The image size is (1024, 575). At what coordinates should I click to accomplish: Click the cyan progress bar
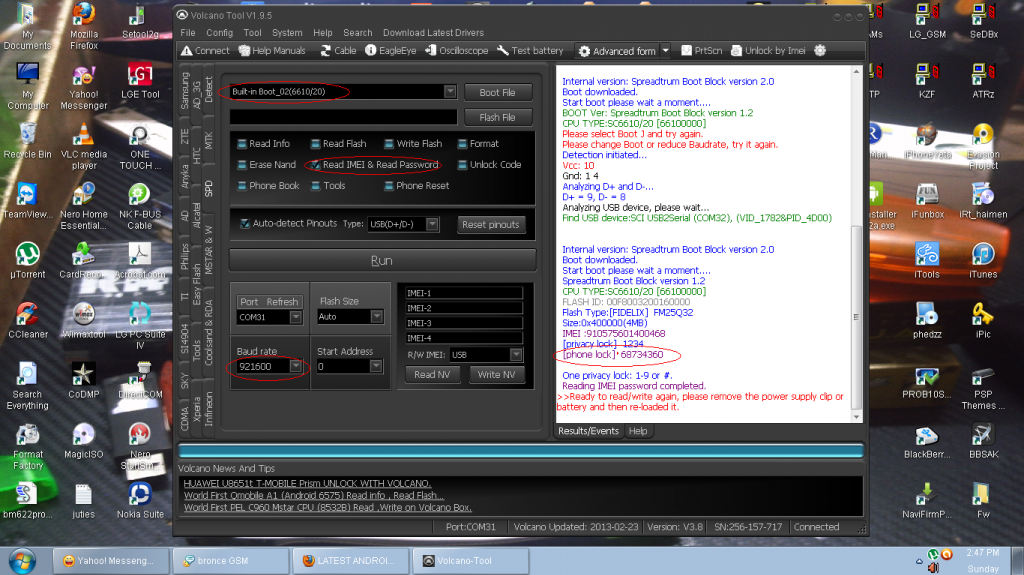click(x=521, y=450)
